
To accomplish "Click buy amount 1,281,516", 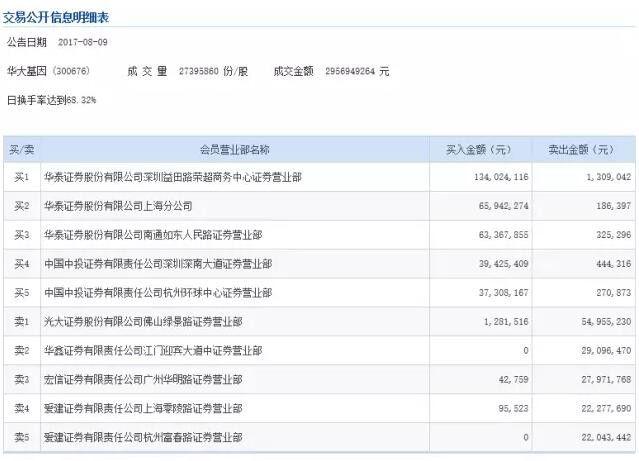I will (x=506, y=322).
